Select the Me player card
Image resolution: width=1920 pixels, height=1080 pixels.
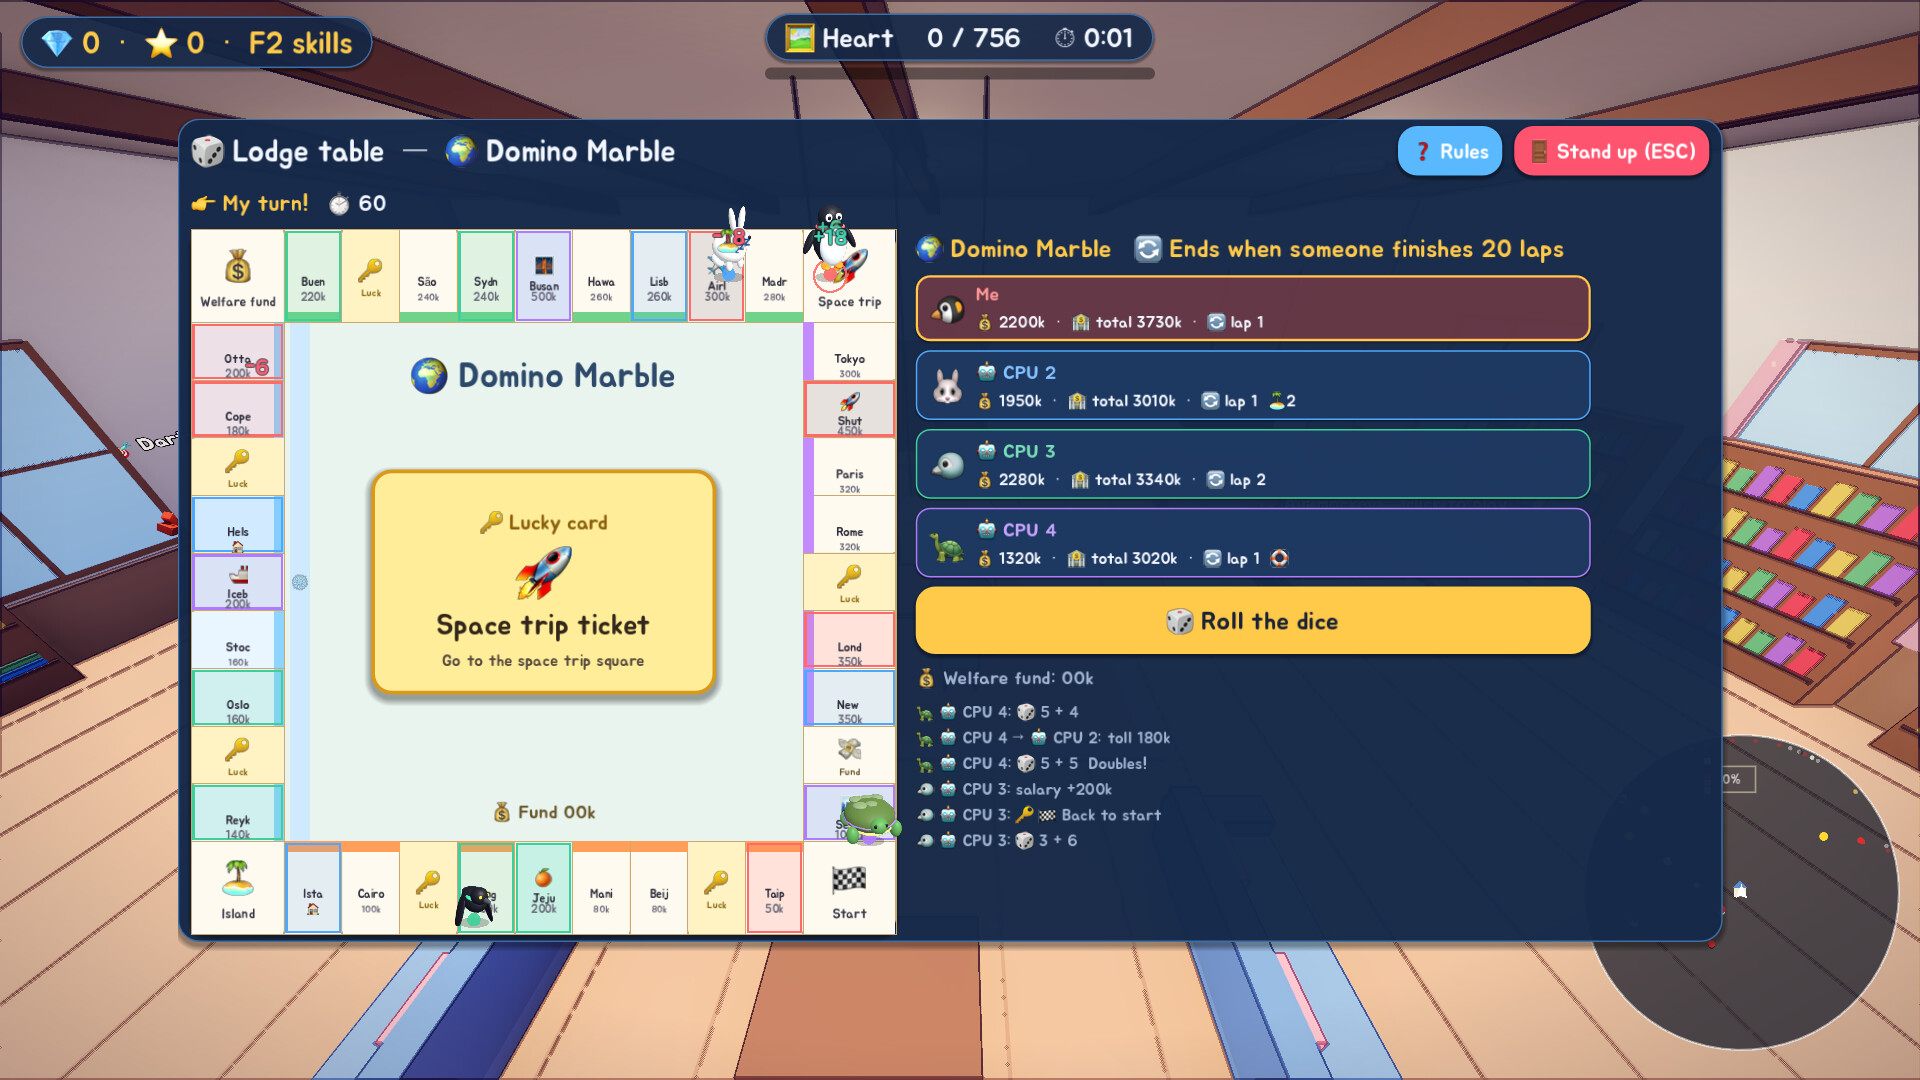pos(1252,308)
